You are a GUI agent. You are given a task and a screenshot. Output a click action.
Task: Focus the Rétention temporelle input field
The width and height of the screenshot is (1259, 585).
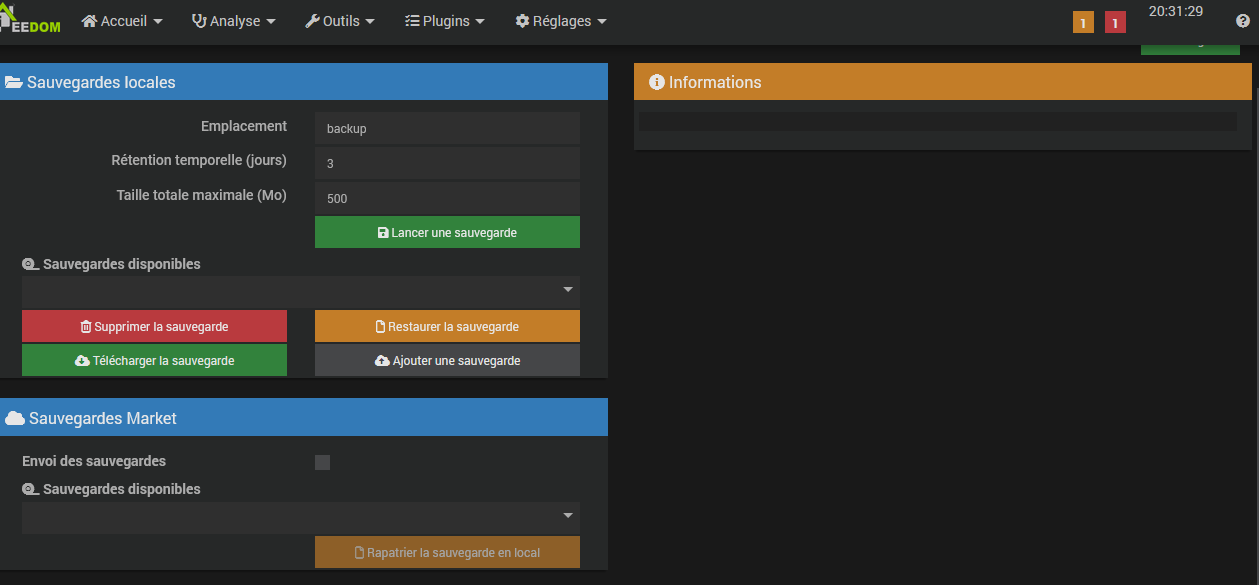(x=447, y=163)
